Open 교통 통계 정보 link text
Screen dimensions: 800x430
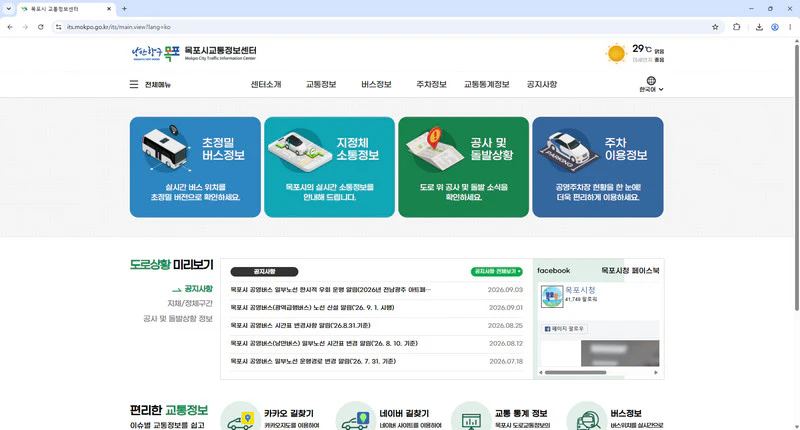[x=521, y=413]
